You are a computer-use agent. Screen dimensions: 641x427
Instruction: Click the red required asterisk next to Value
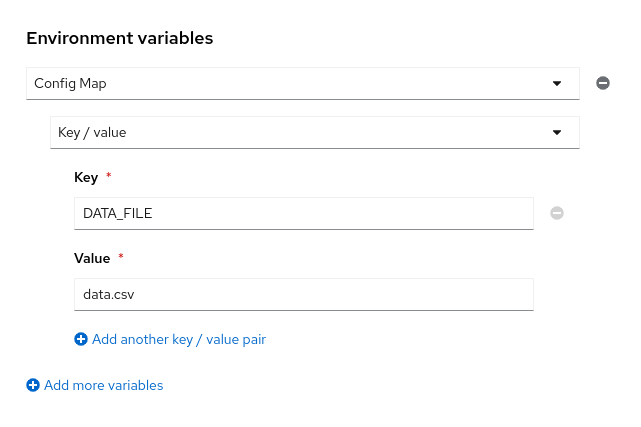coord(121,258)
